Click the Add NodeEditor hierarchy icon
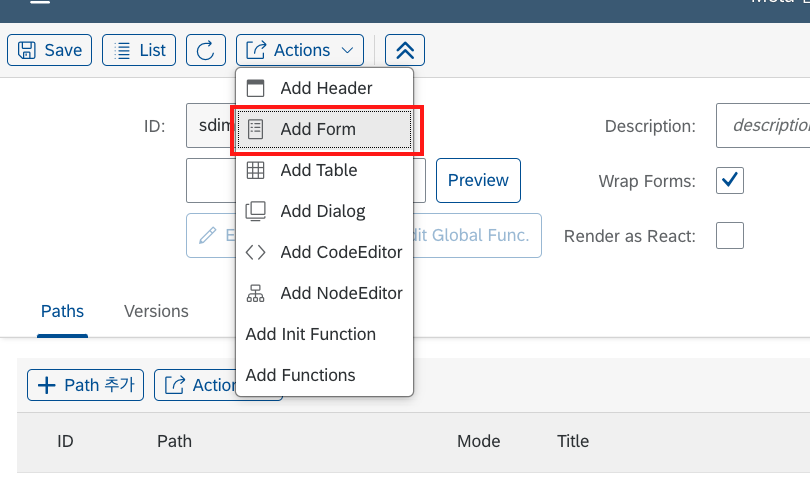The height and width of the screenshot is (492, 810). coord(255,293)
